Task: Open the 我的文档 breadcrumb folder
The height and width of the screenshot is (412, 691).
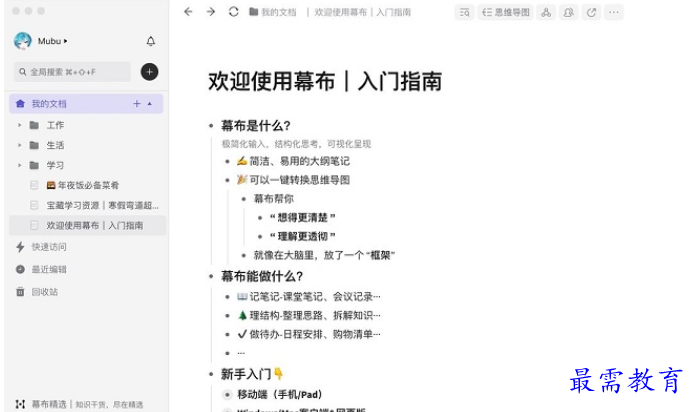Action: pyautogui.click(x=273, y=12)
